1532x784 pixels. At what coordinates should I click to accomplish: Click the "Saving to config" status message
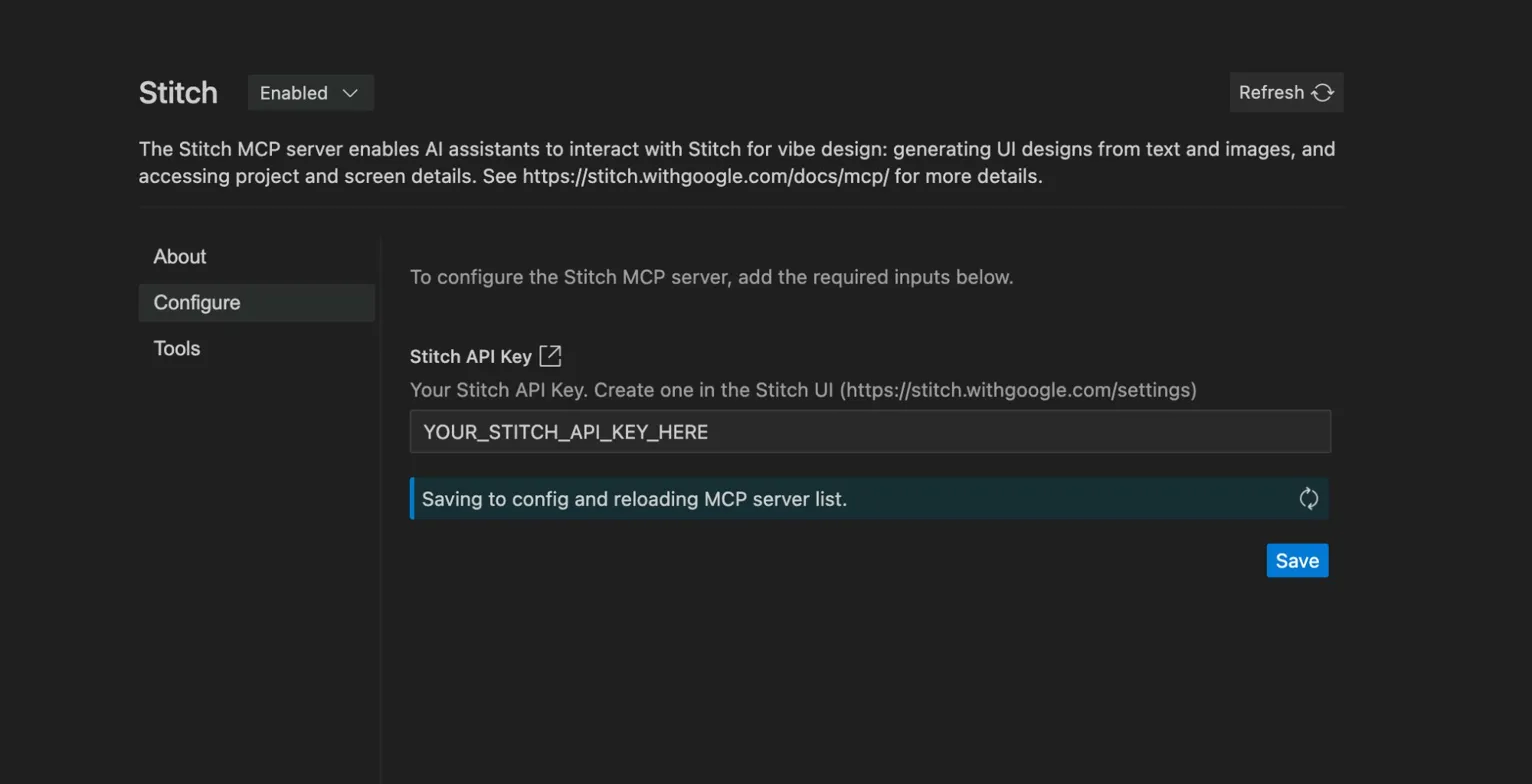pyautogui.click(x=634, y=499)
